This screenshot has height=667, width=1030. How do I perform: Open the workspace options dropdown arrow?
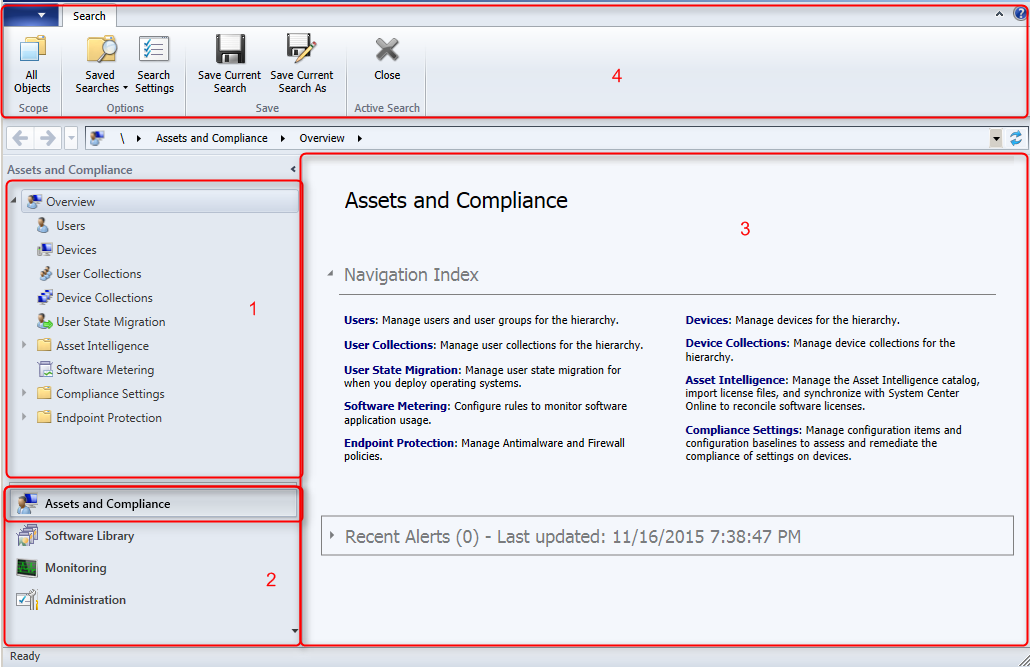294,631
